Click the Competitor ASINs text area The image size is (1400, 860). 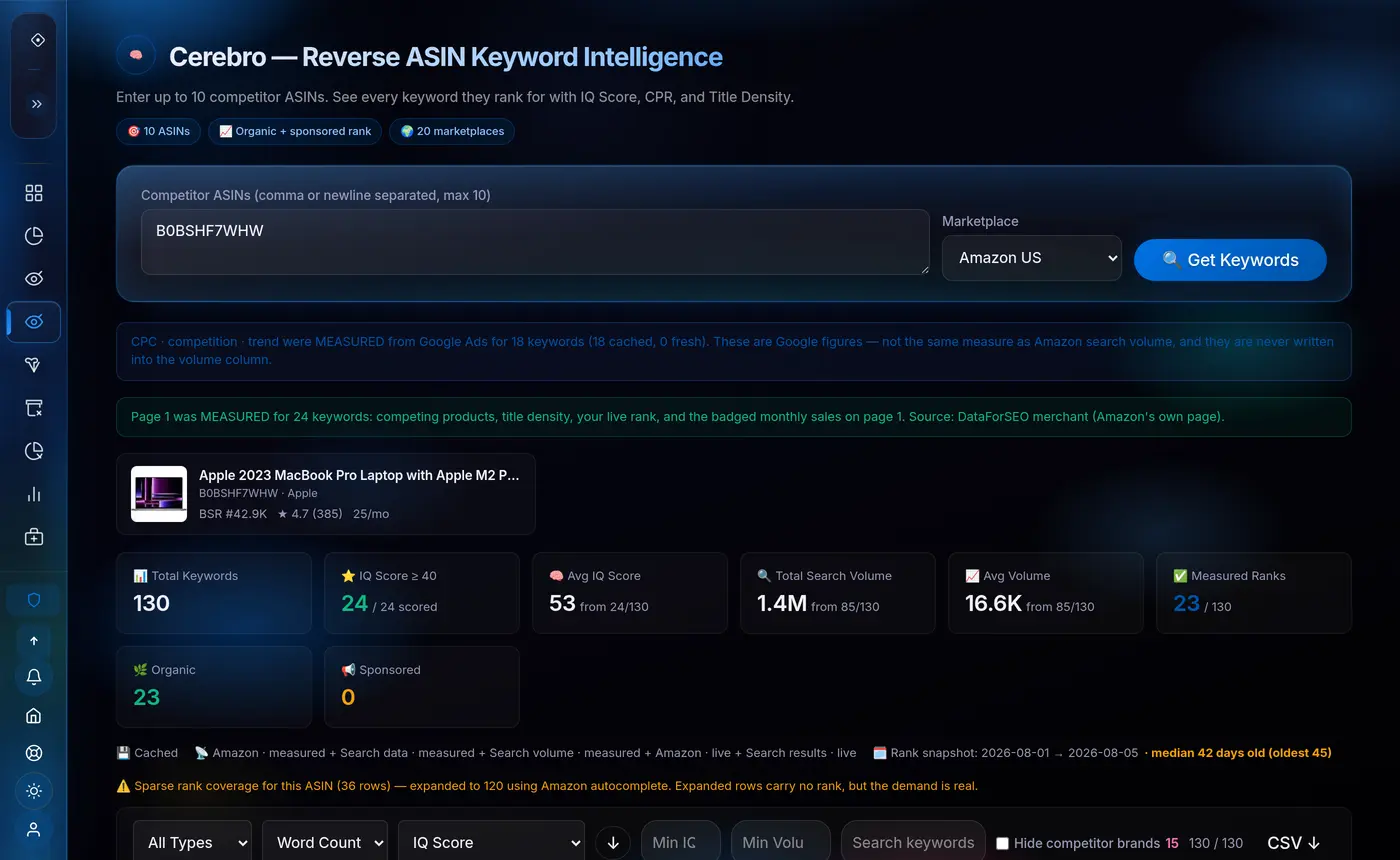pyautogui.click(x=535, y=242)
